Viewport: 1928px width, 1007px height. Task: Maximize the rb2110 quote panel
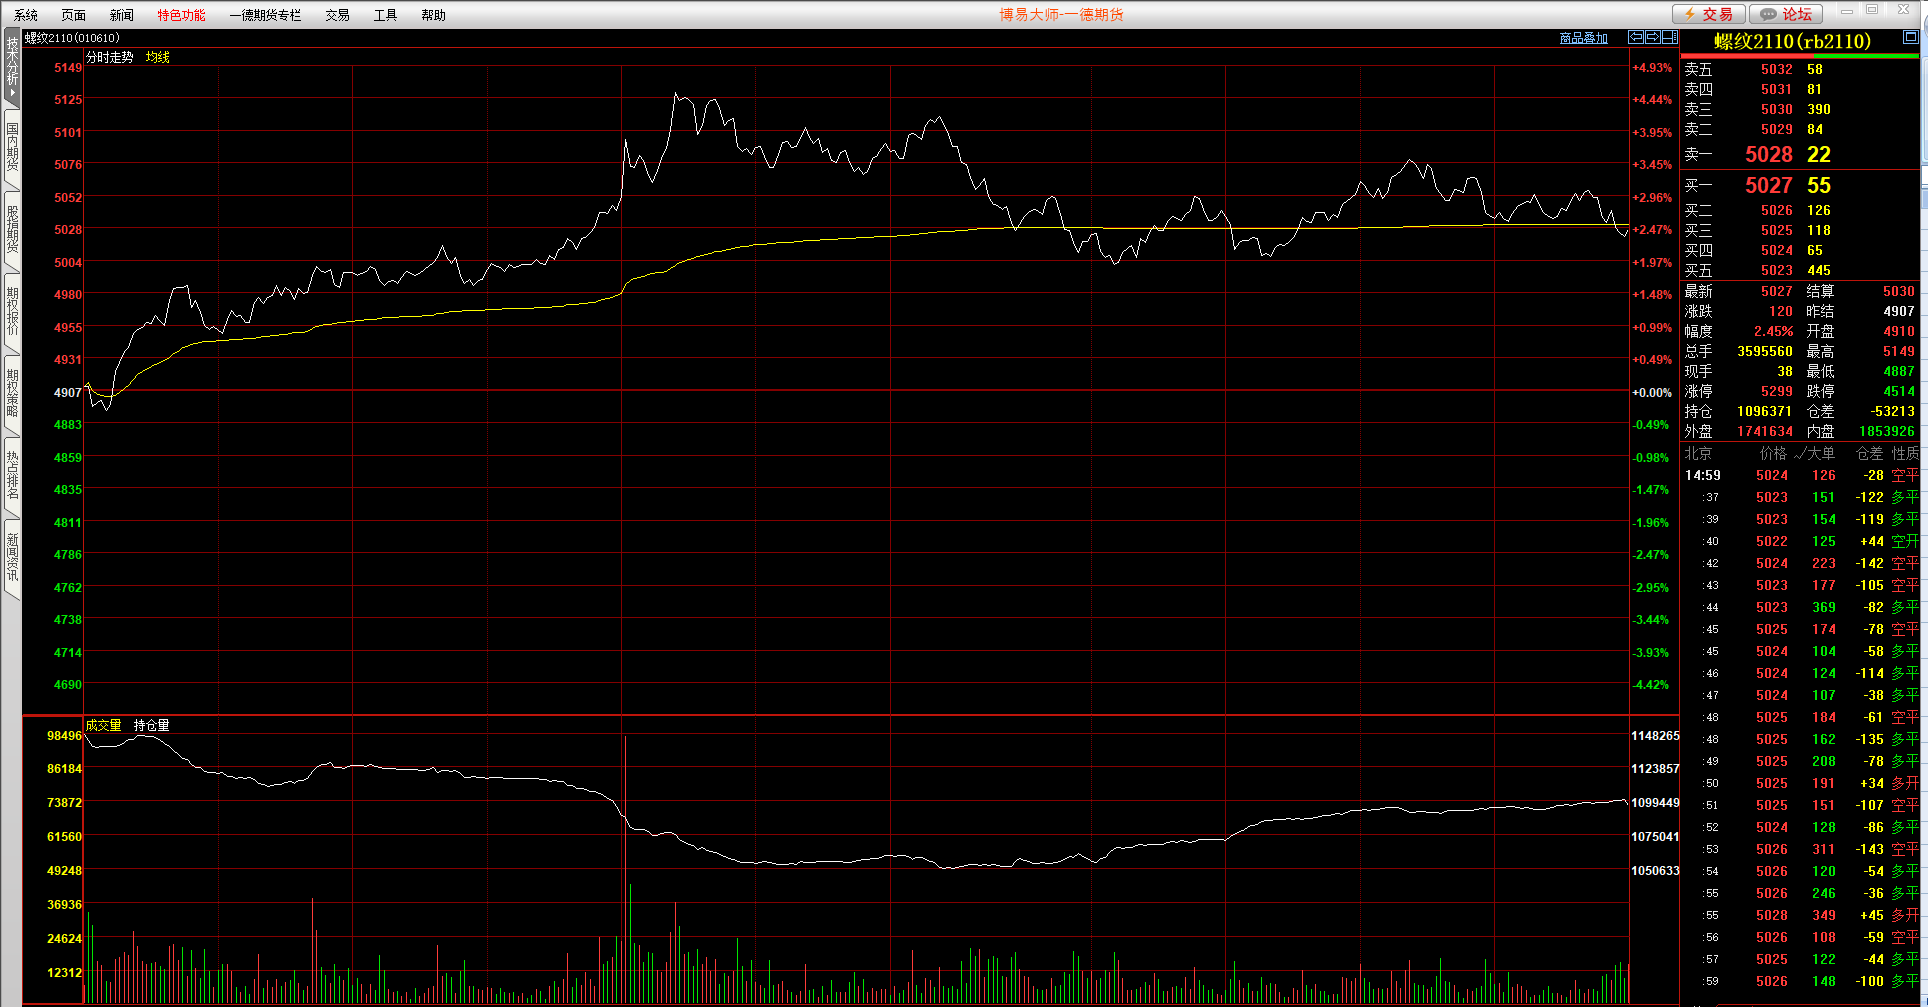1910,37
